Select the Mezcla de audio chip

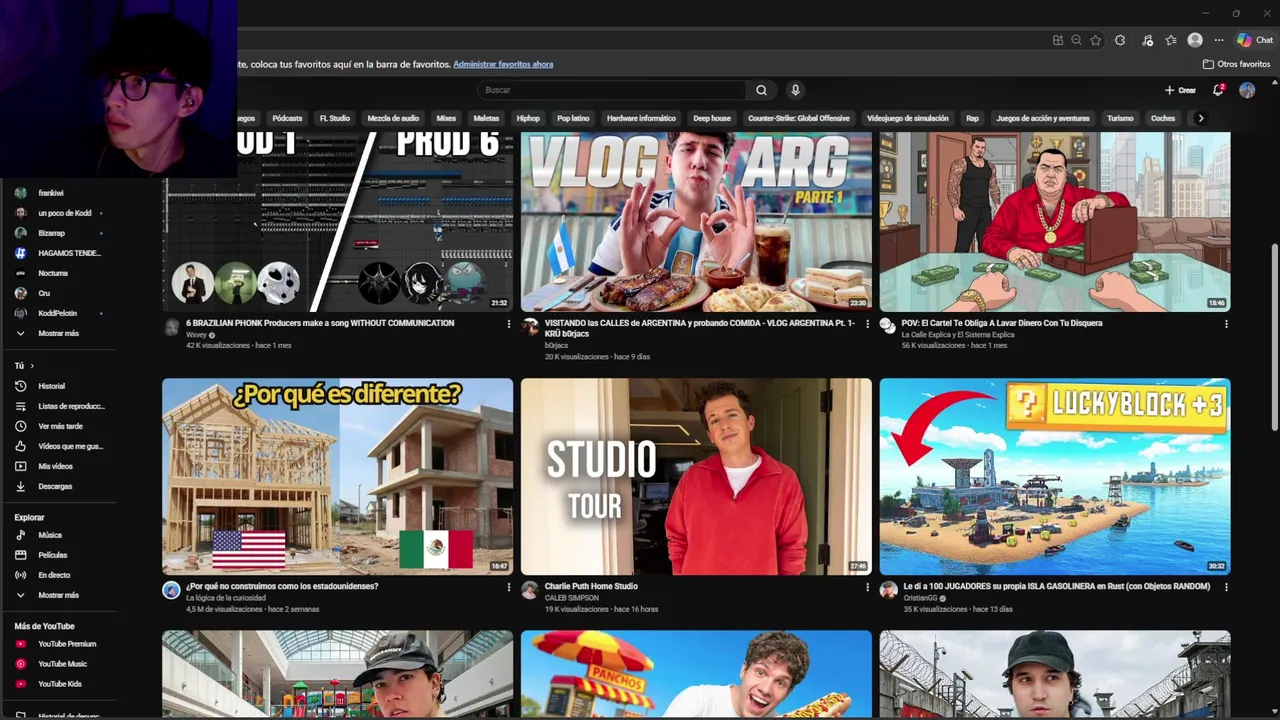[x=393, y=118]
